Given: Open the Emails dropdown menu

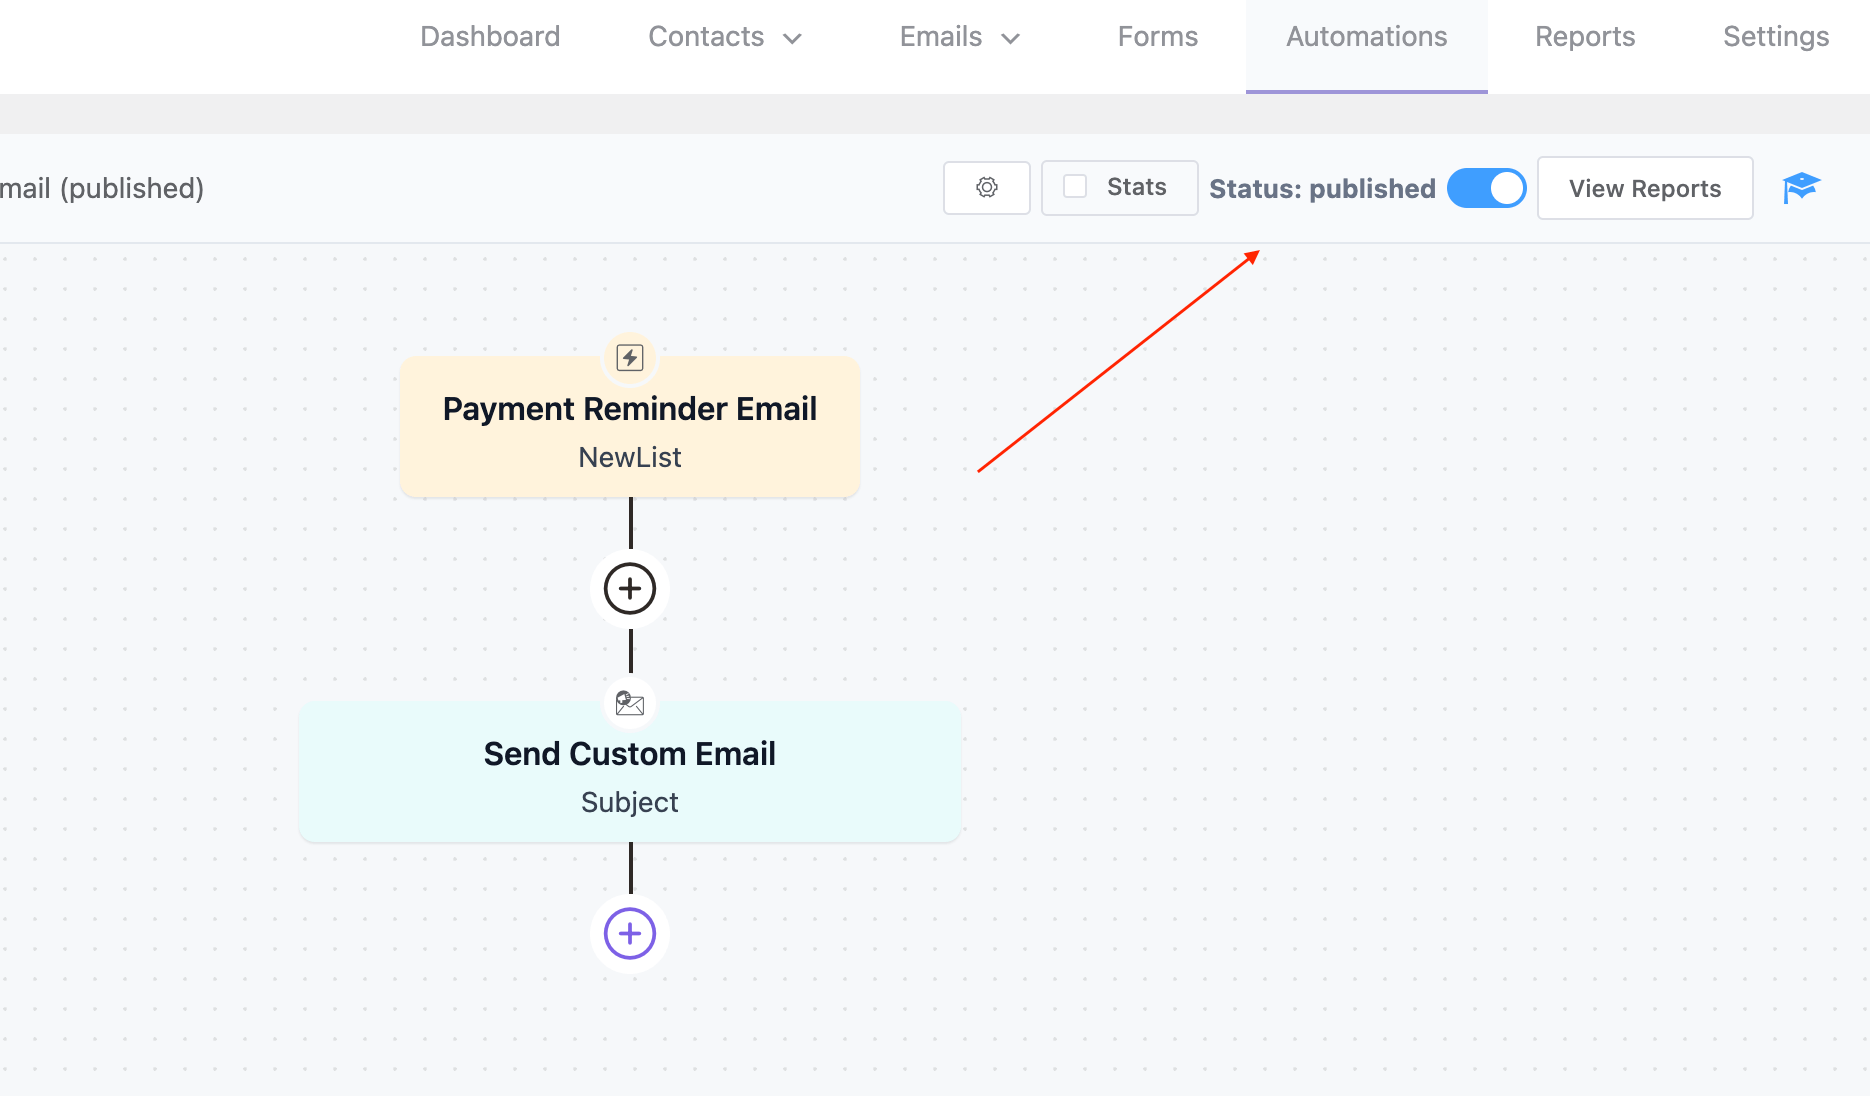Looking at the screenshot, I should pos(957,36).
